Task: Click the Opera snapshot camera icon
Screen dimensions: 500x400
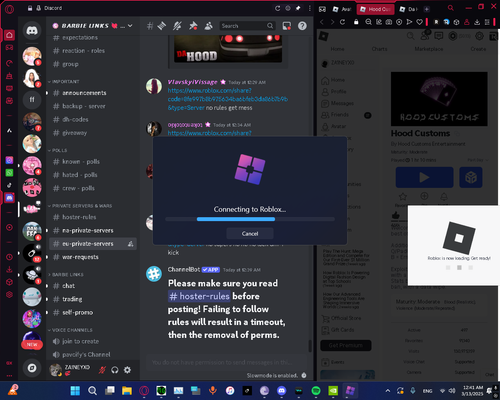Action: [389, 22]
